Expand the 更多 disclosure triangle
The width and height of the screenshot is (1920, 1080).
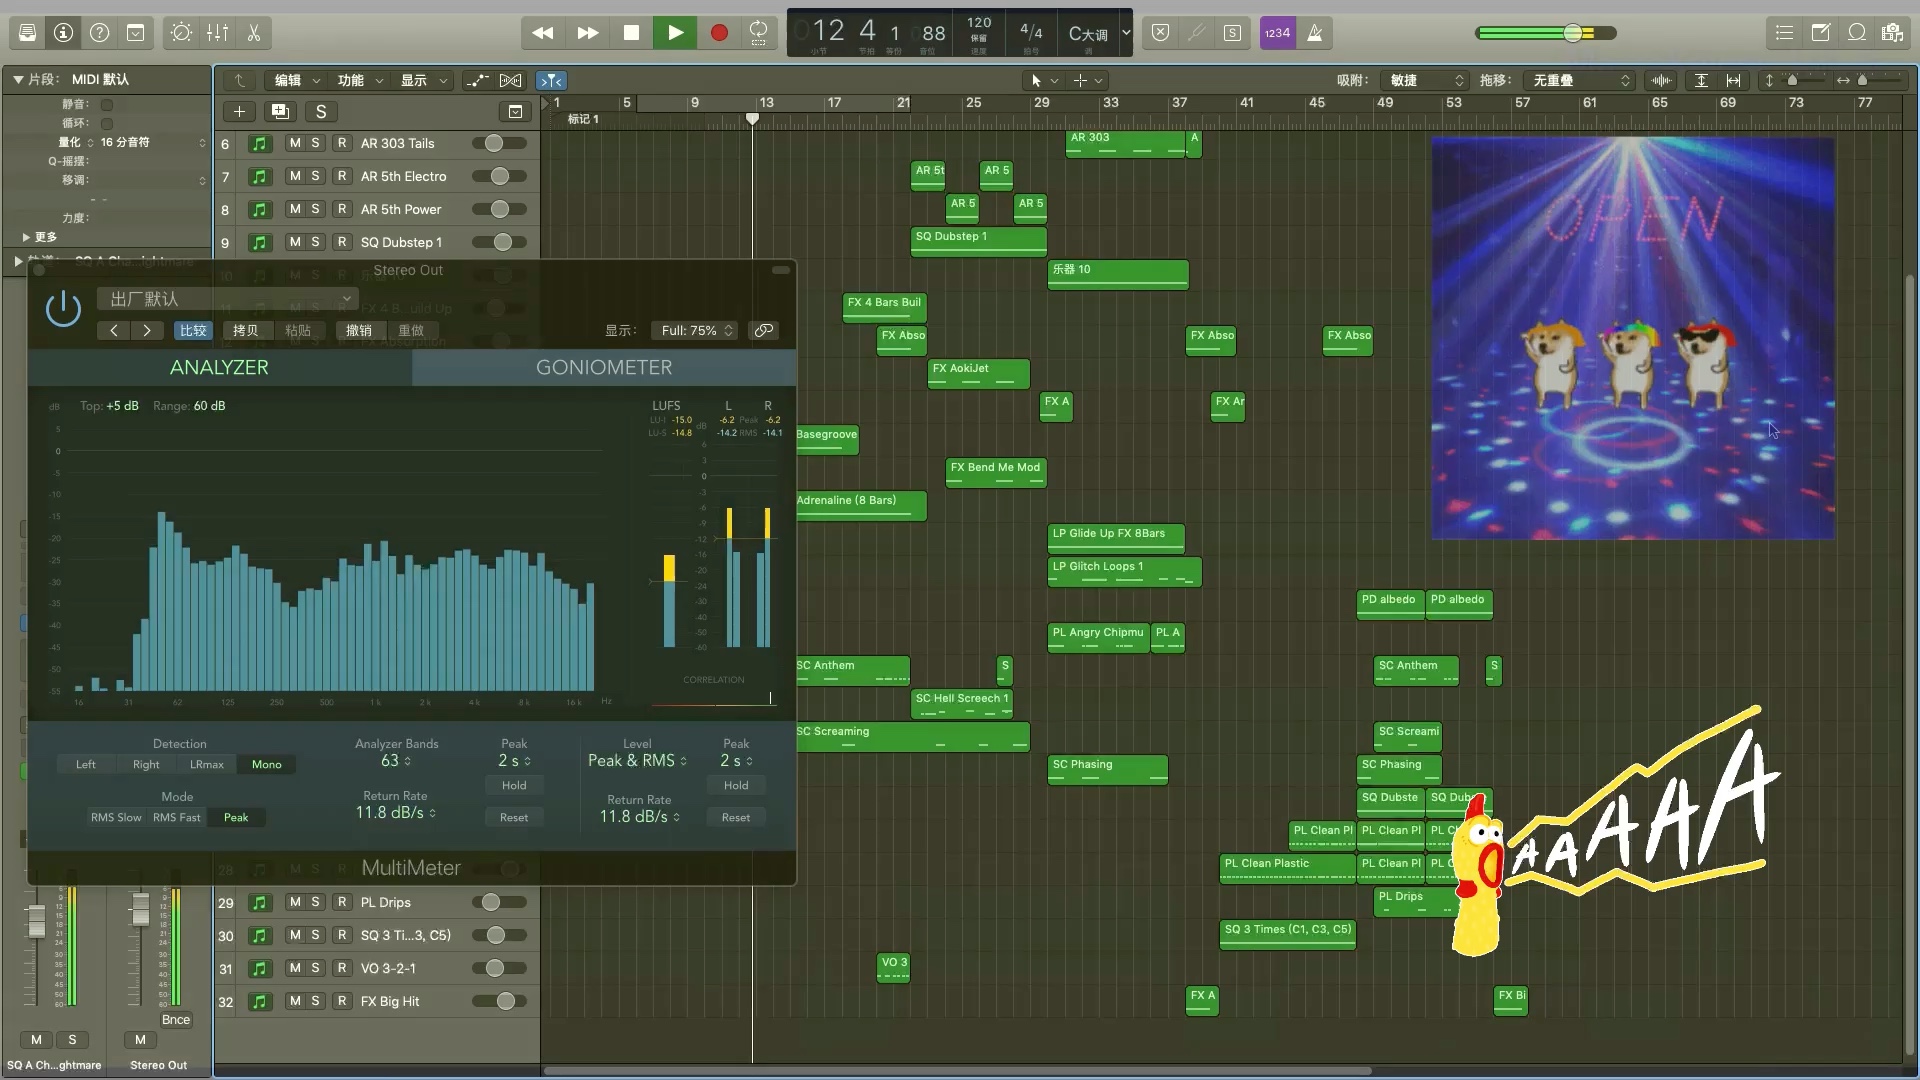pos(26,237)
